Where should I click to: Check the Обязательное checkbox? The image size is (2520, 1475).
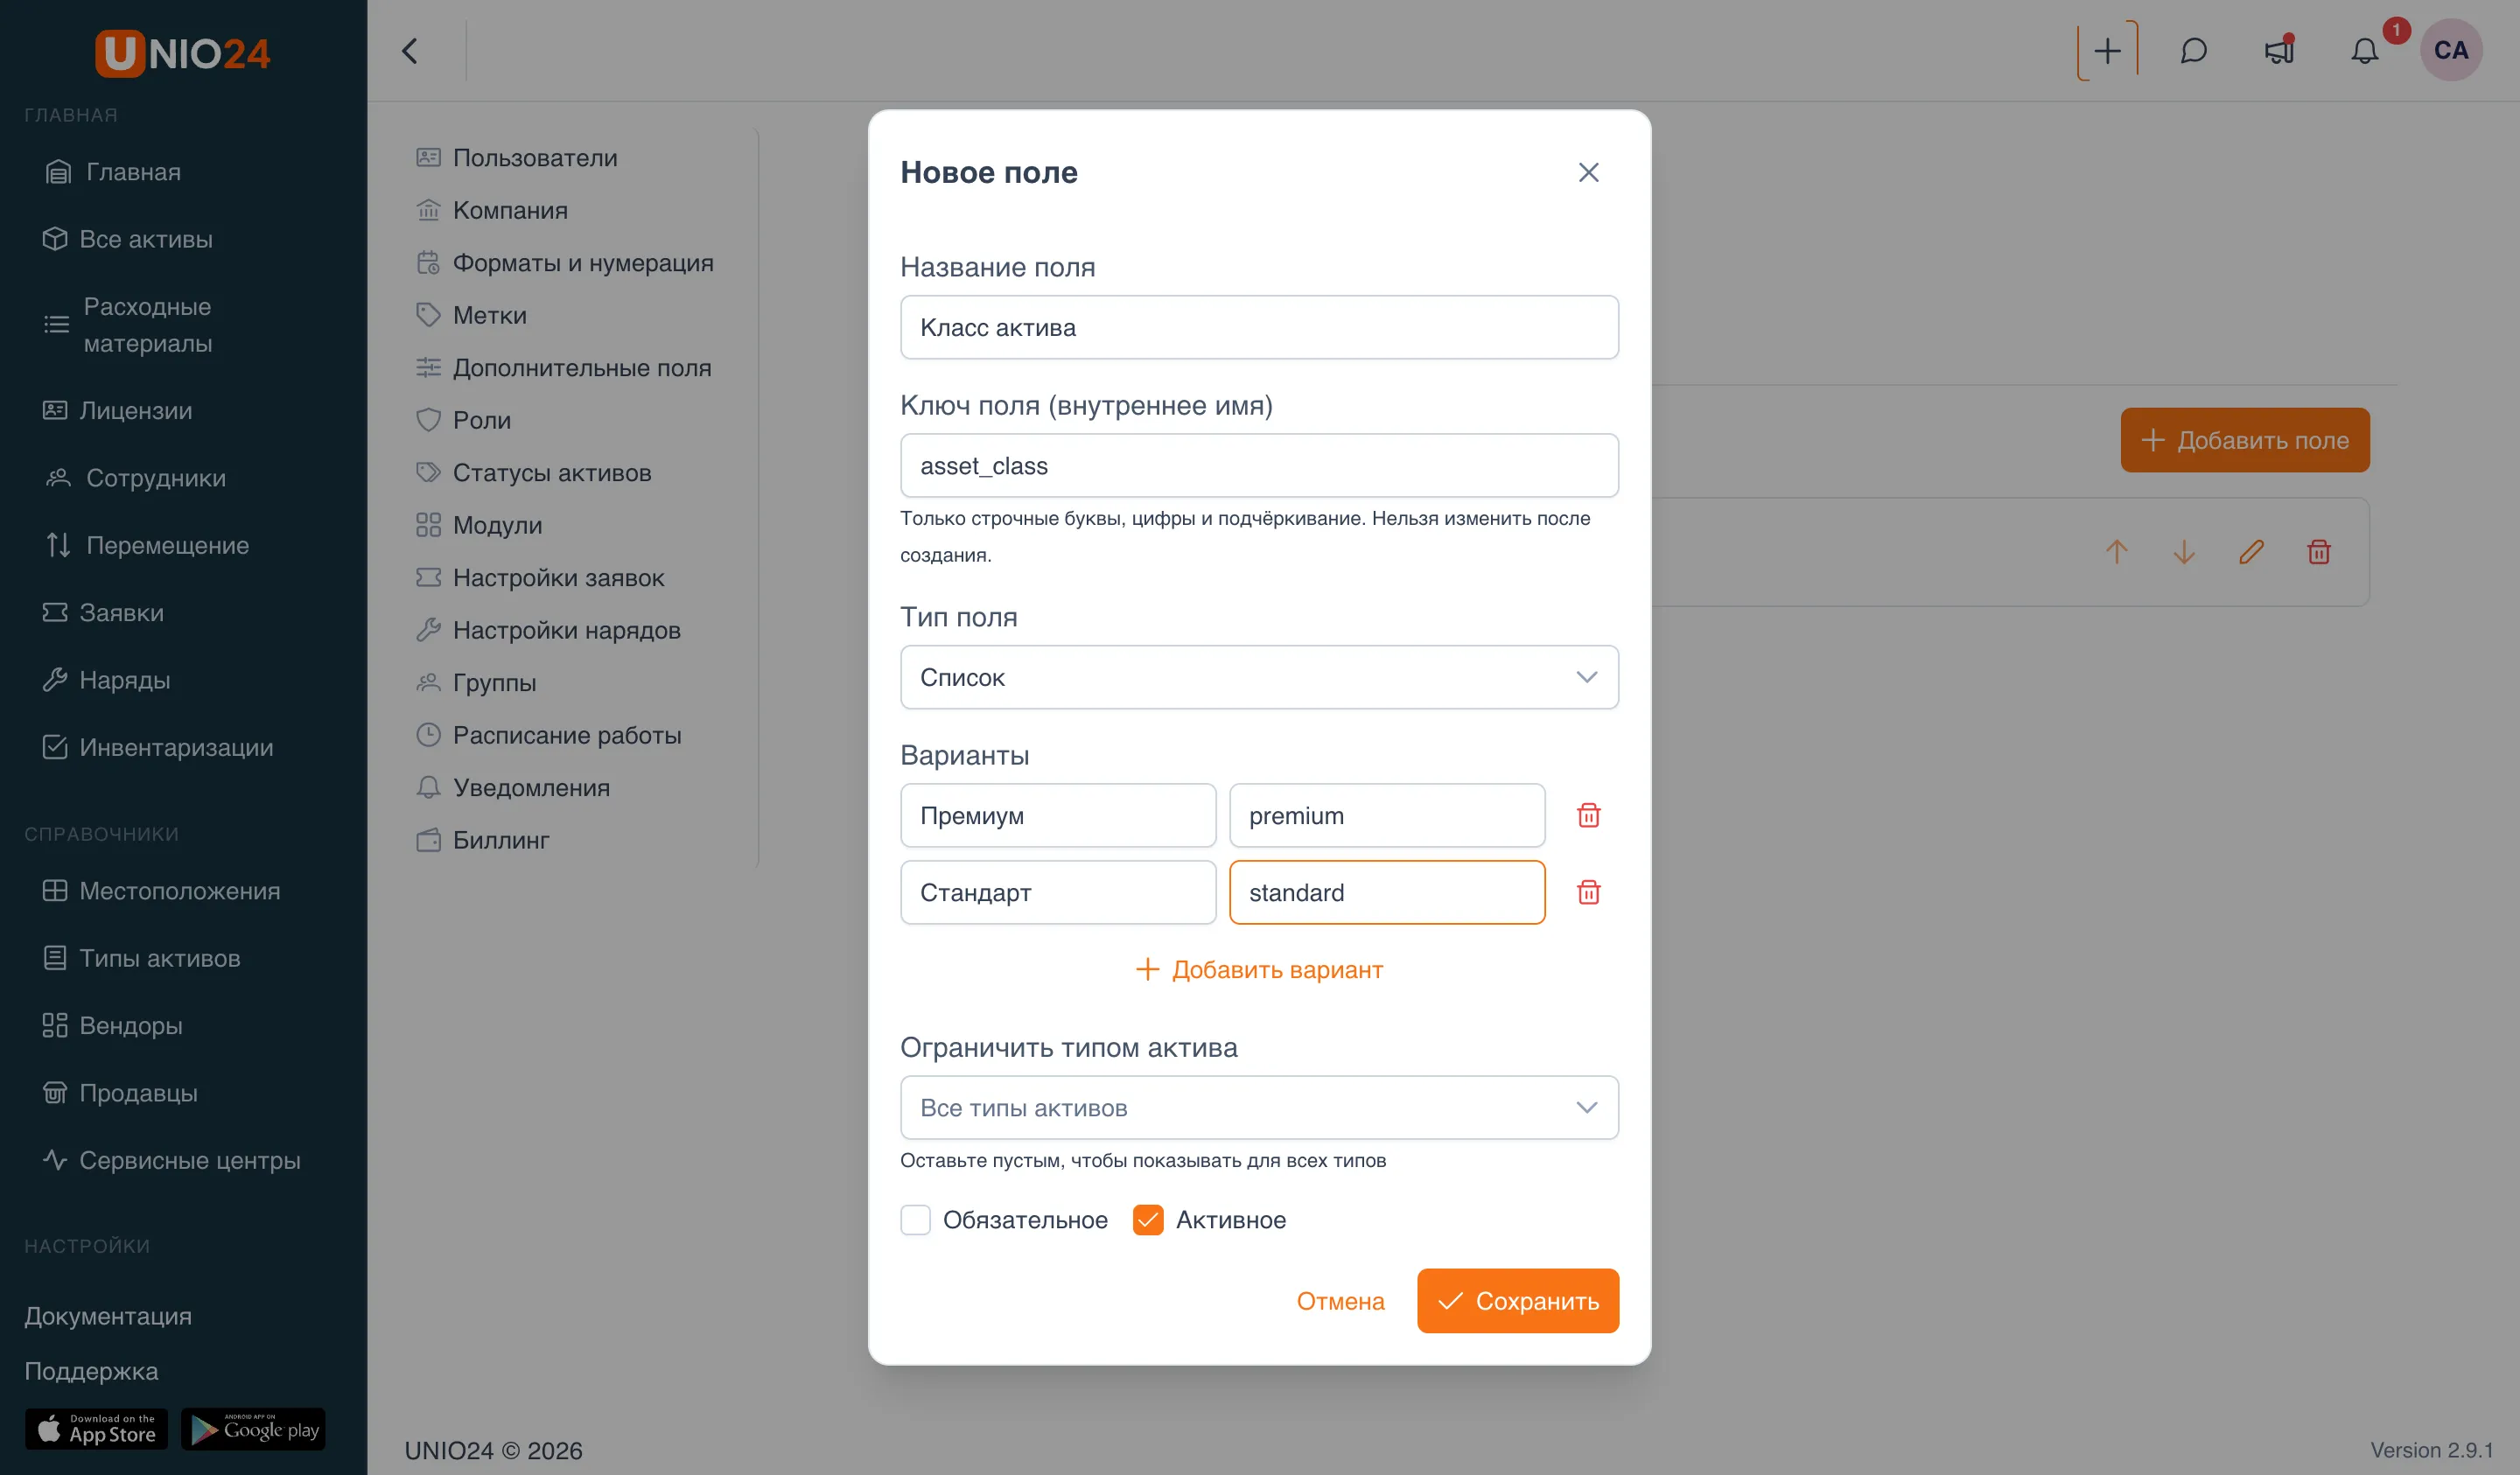click(915, 1219)
